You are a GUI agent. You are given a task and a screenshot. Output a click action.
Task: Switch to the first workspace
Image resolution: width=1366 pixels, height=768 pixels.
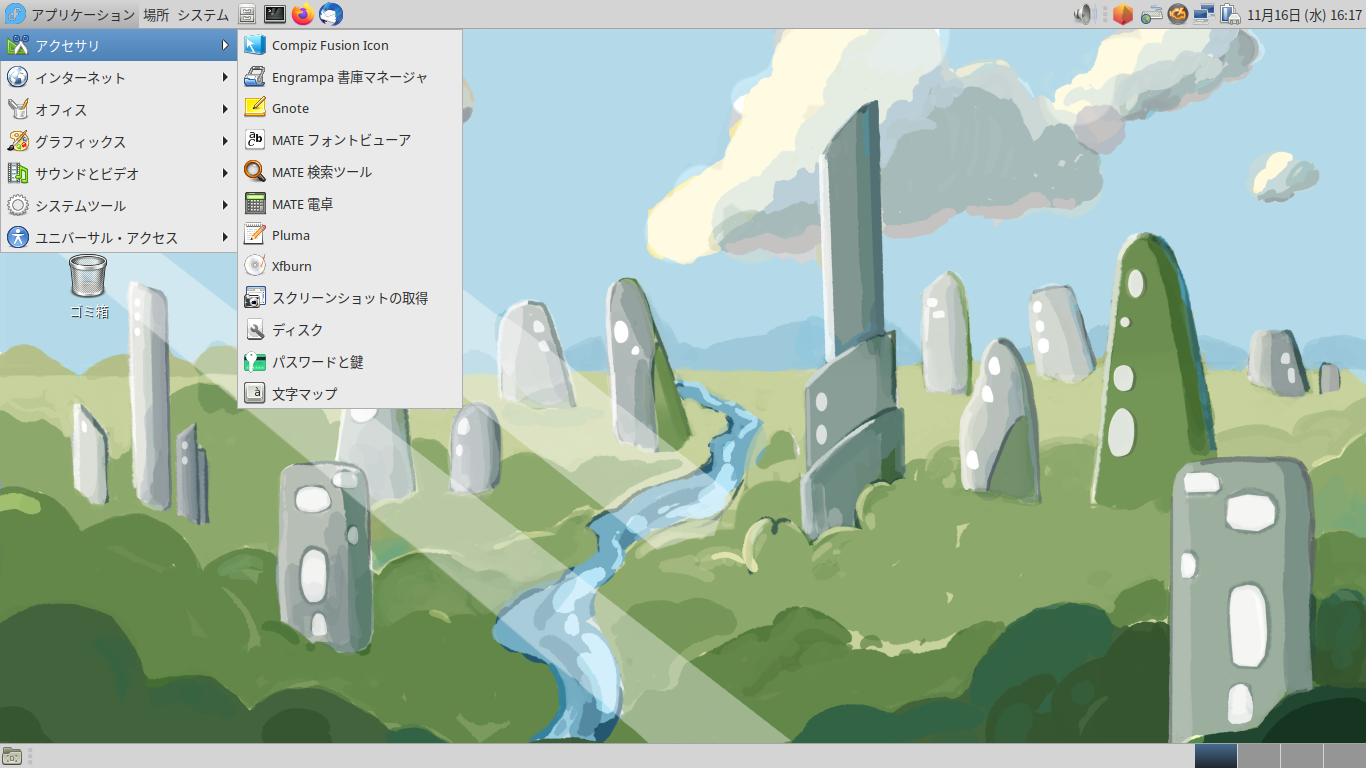pos(1215,756)
